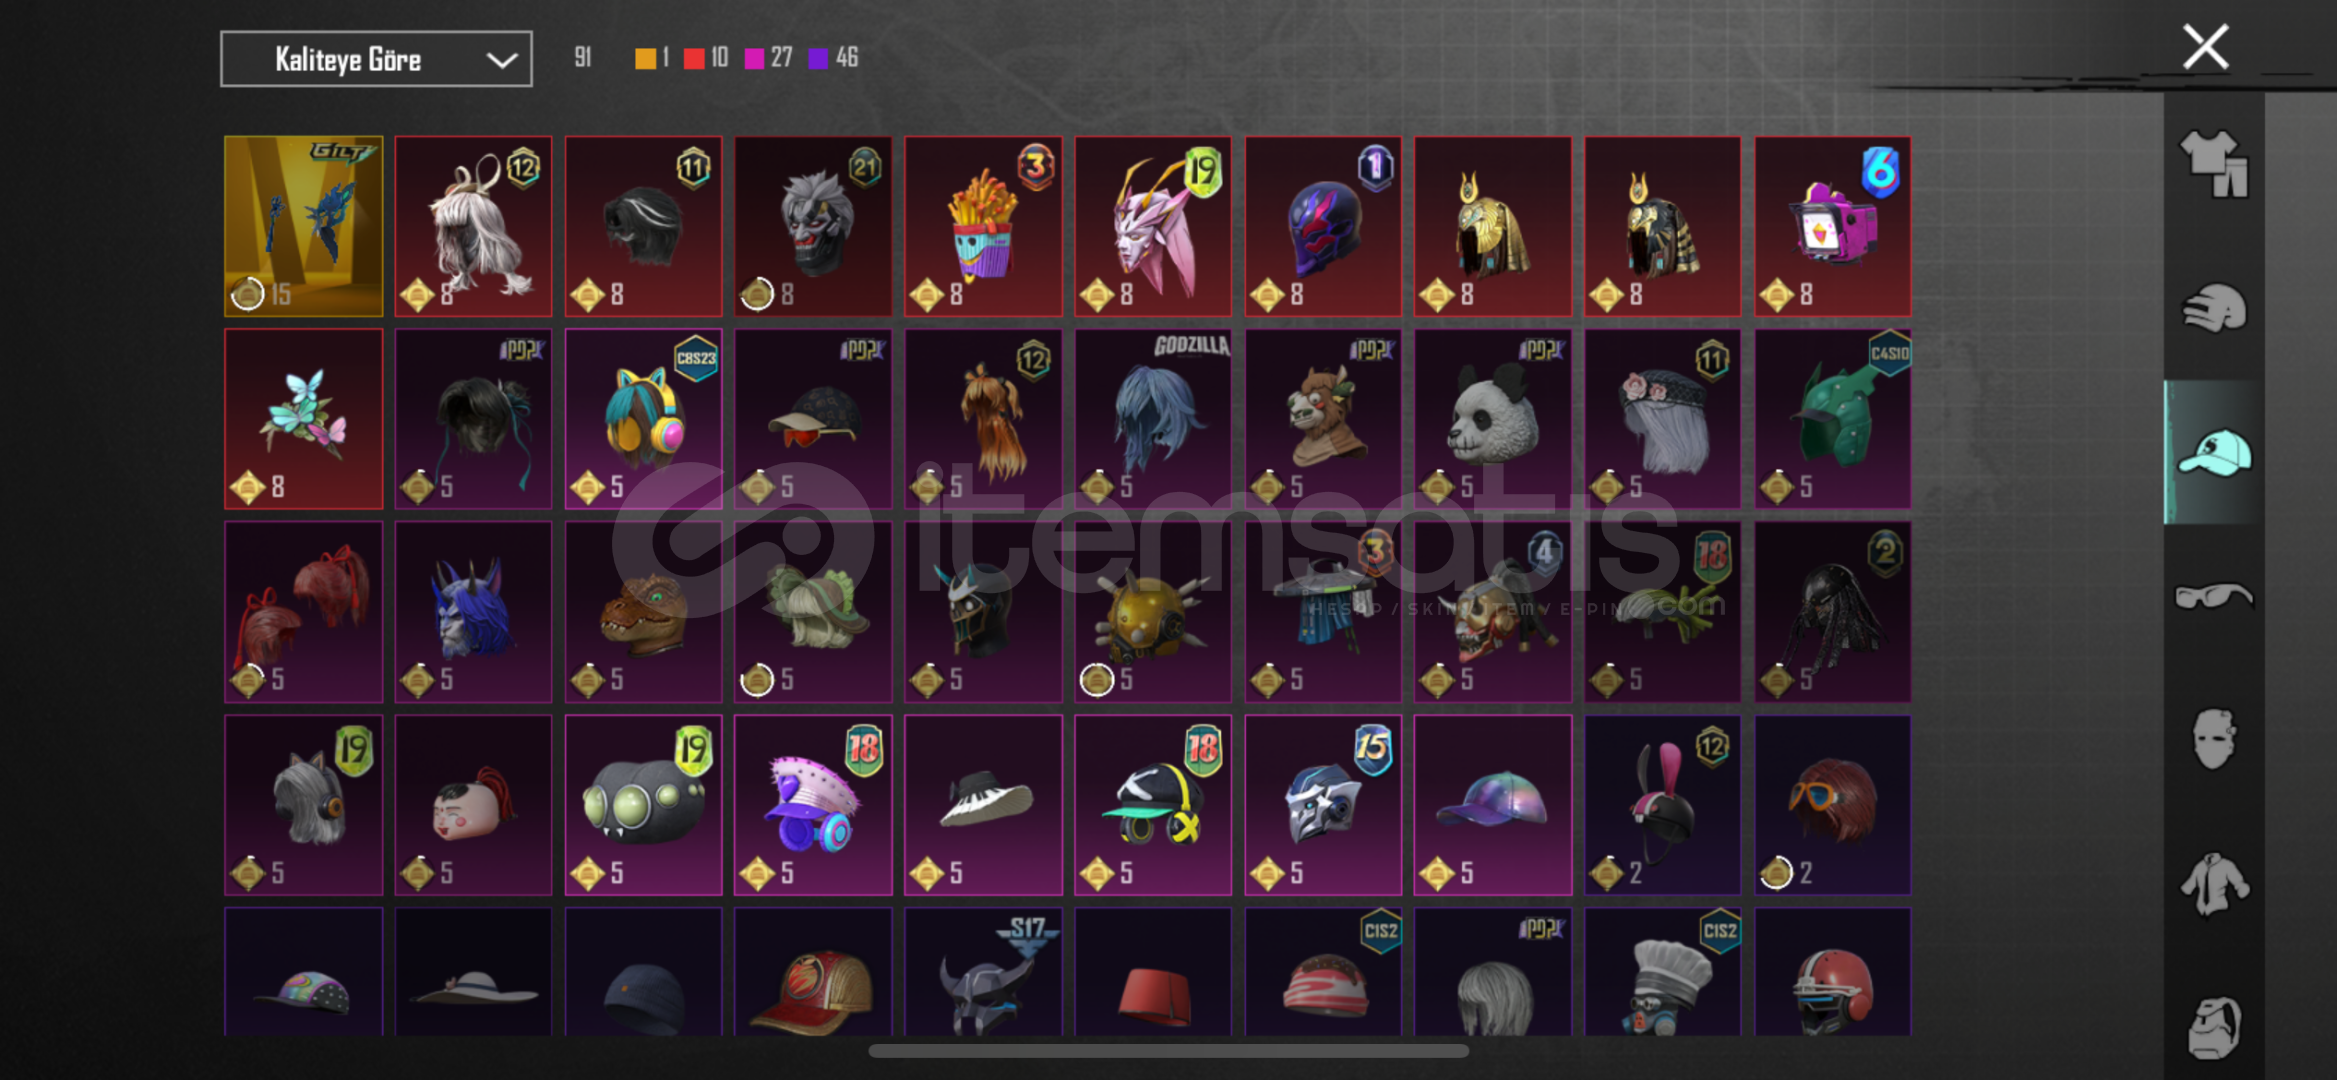
Task: Open the backpack category icon at bottom
Action: 2213,1027
